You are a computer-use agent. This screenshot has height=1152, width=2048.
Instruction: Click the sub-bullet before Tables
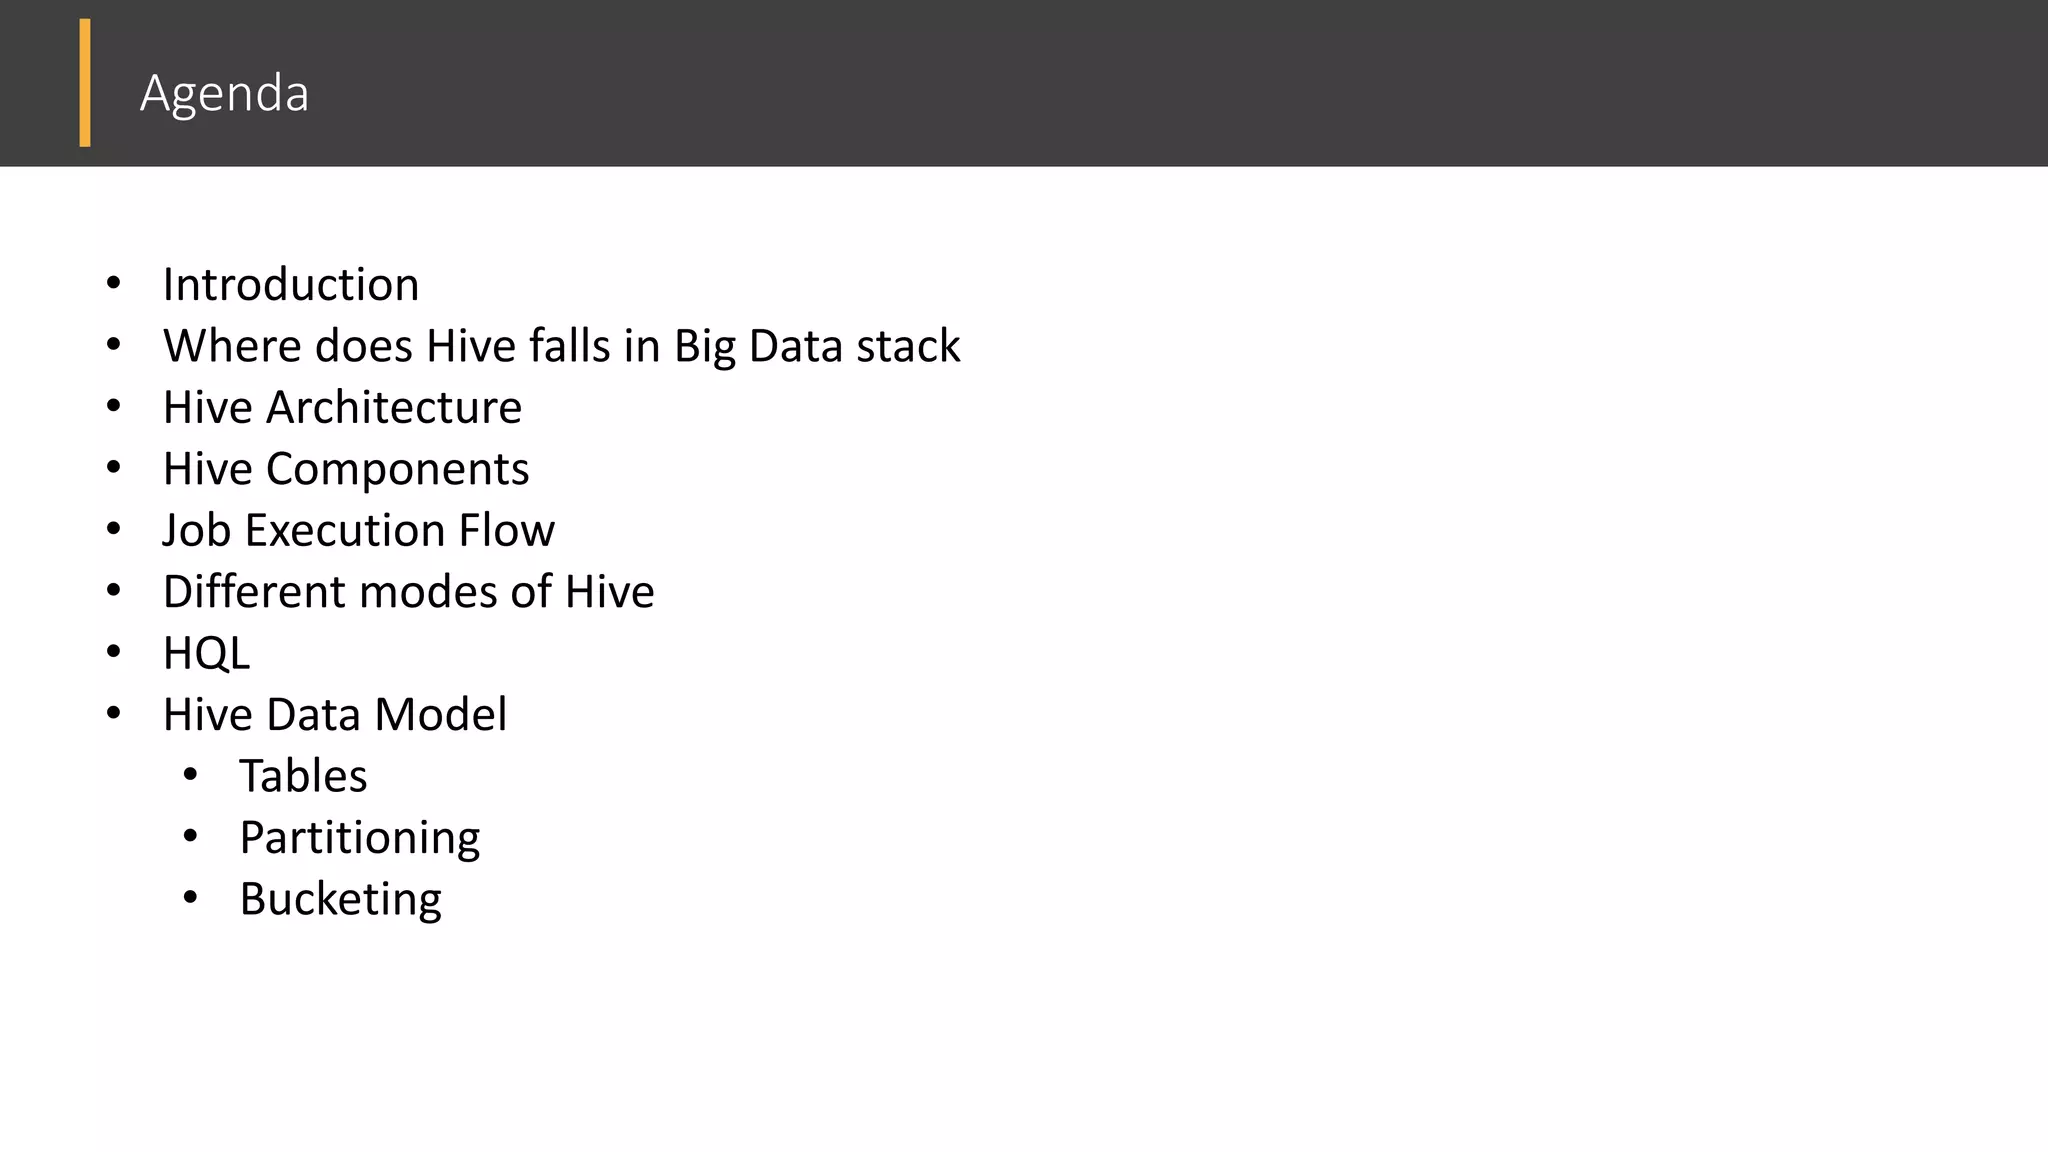(190, 774)
